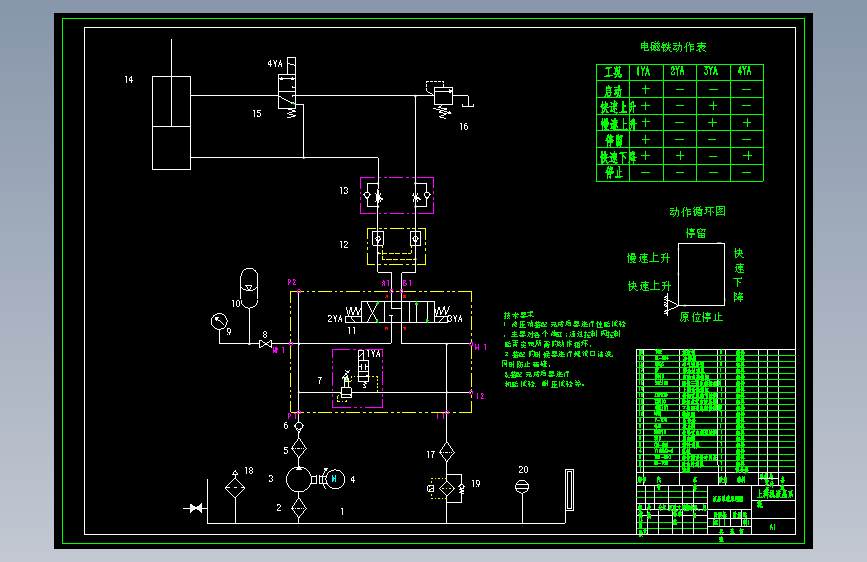Click 慢速上升 label beside cycle diagram
The width and height of the screenshot is (867, 562).
tap(648, 258)
